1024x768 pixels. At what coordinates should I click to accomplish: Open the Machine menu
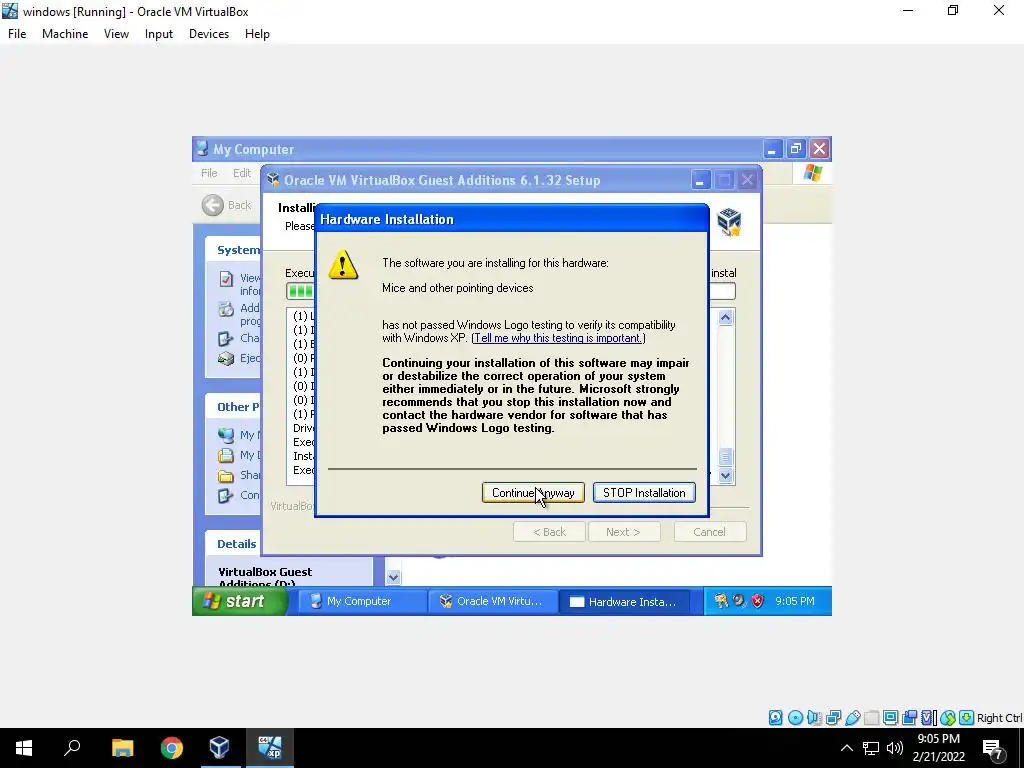(65, 34)
